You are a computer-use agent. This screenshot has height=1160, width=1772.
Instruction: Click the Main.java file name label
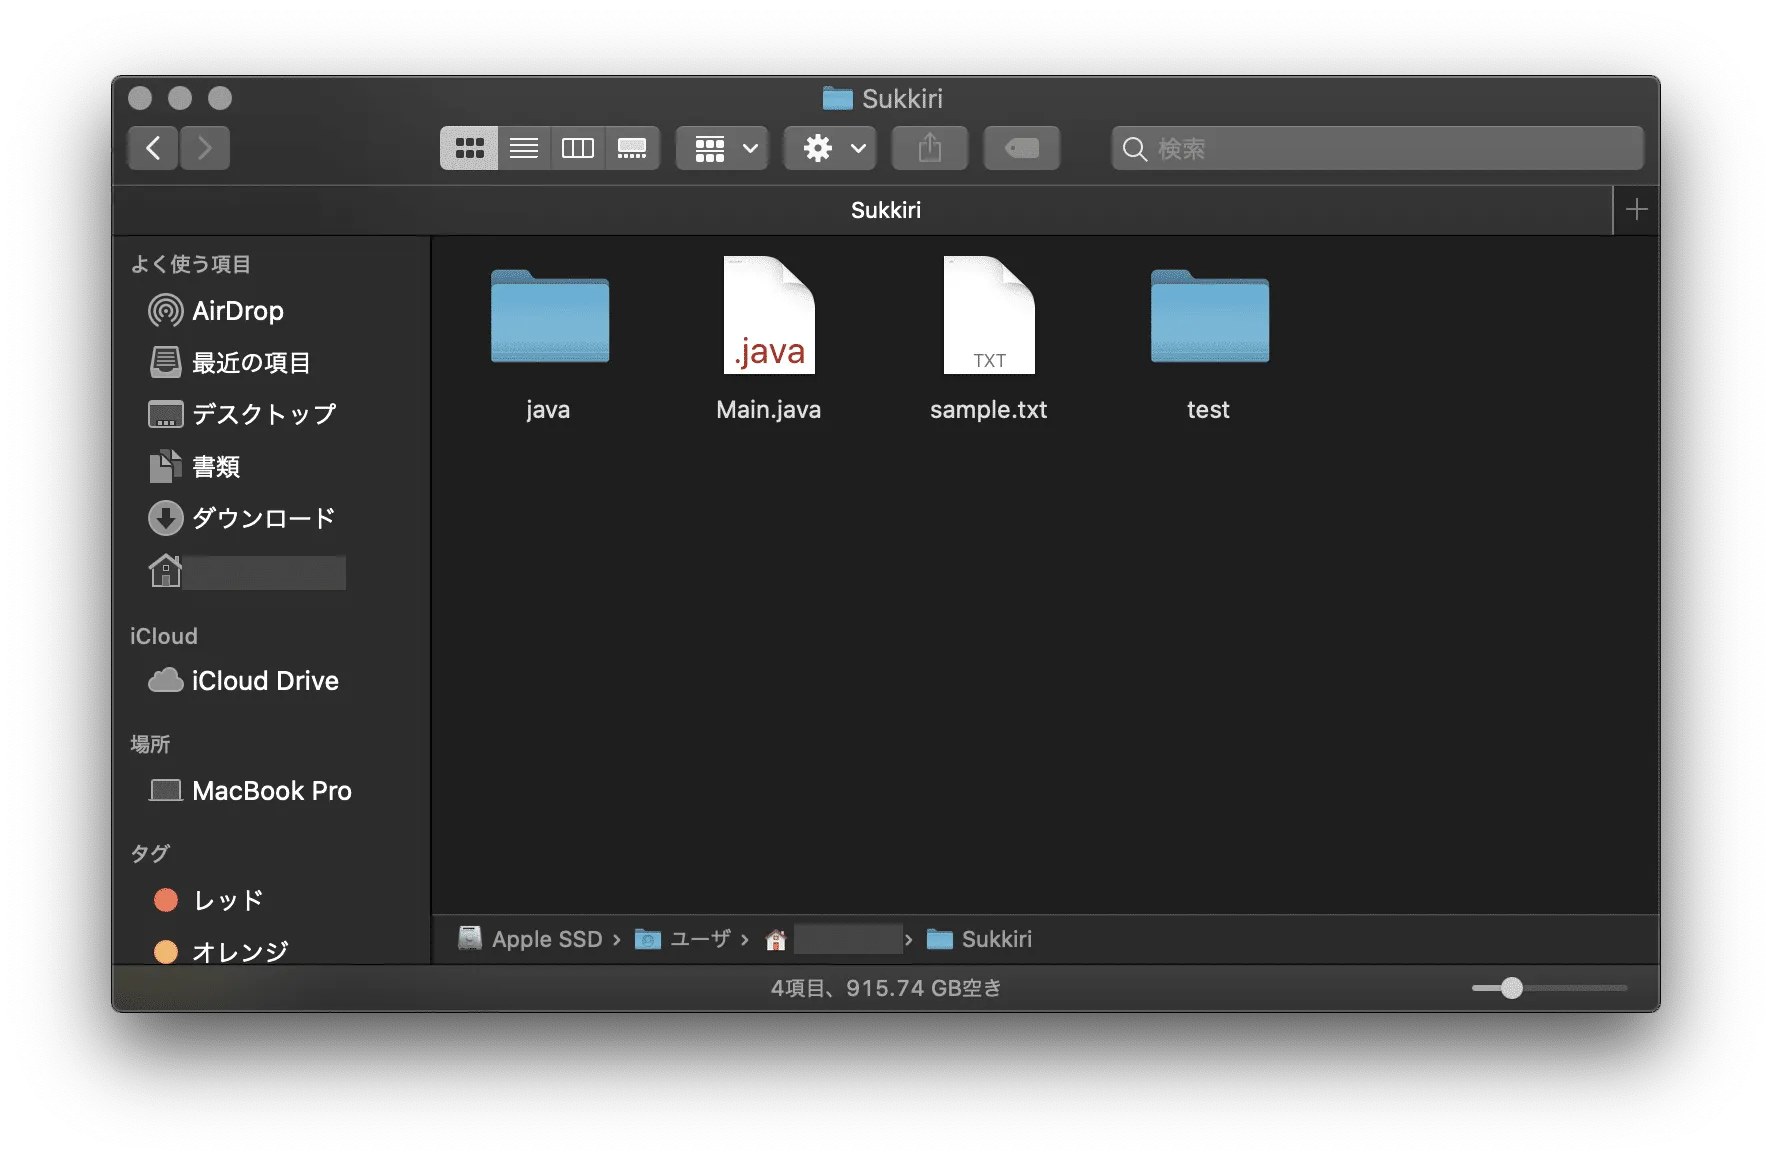tap(769, 410)
